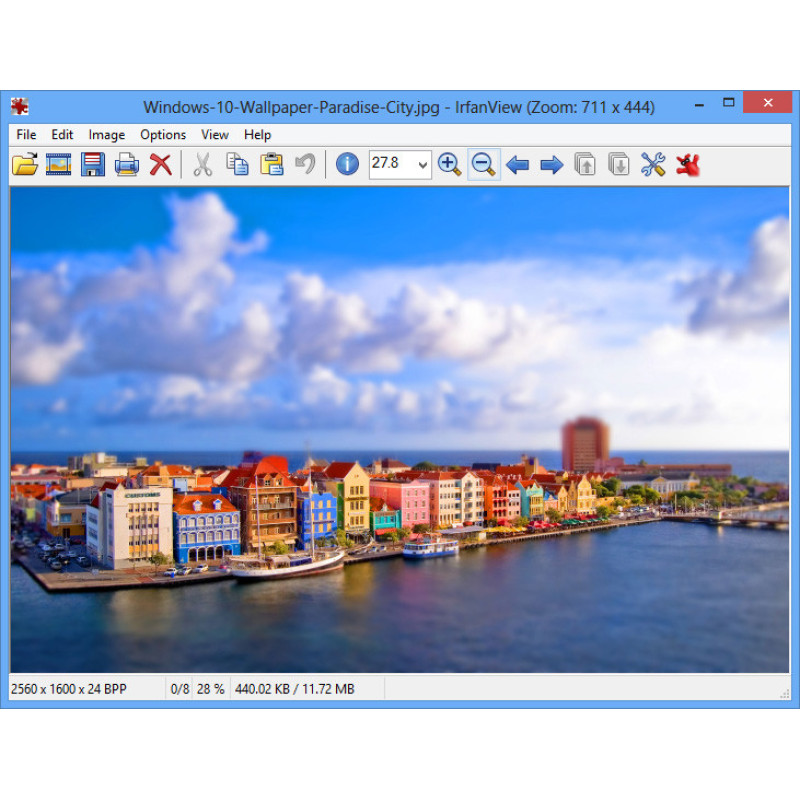Go to the previous image in the folder
The image size is (800, 800).
[x=517, y=165]
